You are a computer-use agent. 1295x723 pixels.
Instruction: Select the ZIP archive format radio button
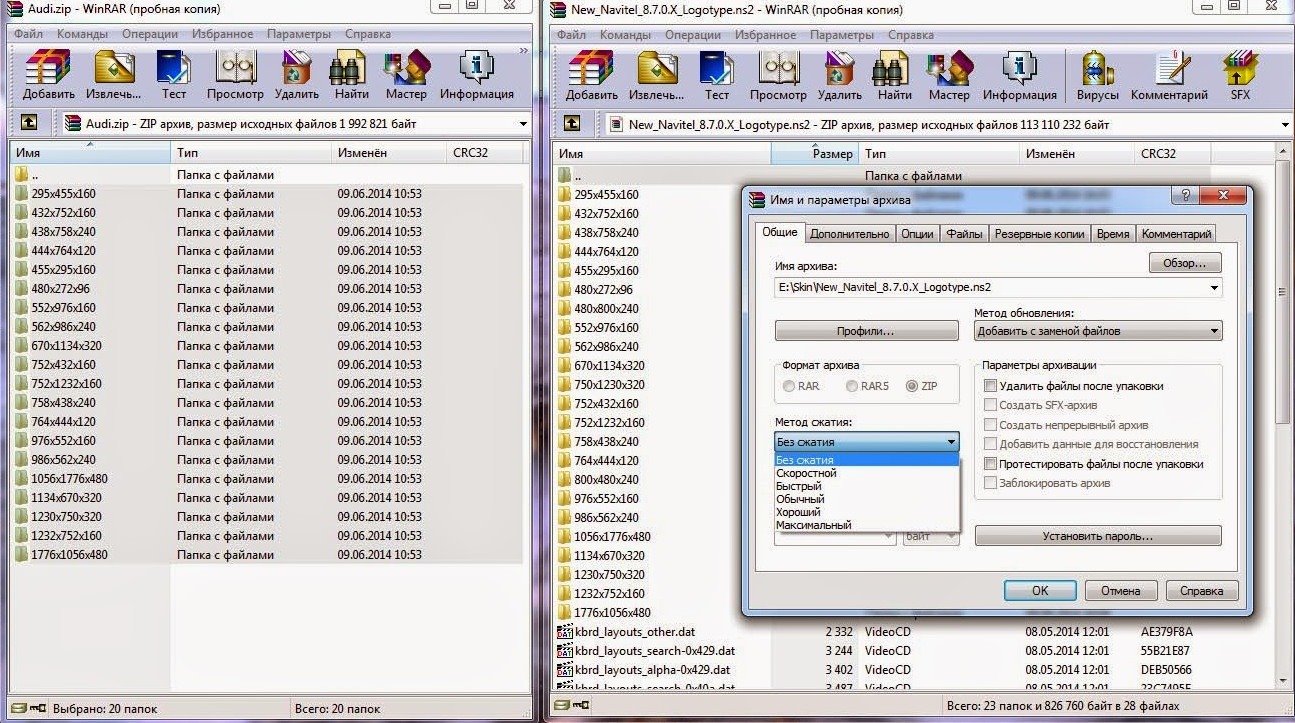click(911, 386)
